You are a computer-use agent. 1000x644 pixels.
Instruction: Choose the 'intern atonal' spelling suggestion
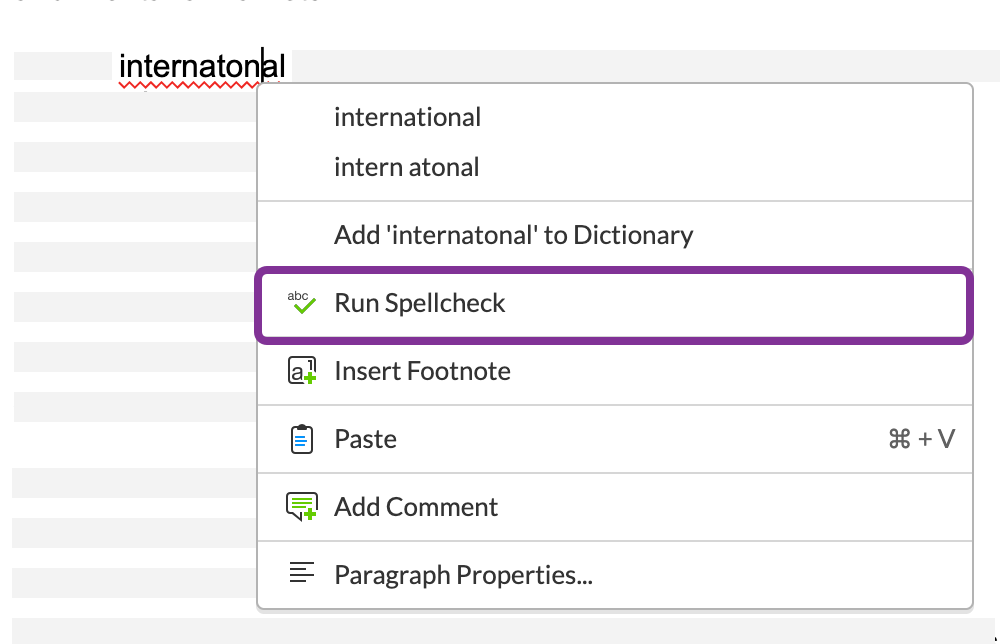point(615,167)
